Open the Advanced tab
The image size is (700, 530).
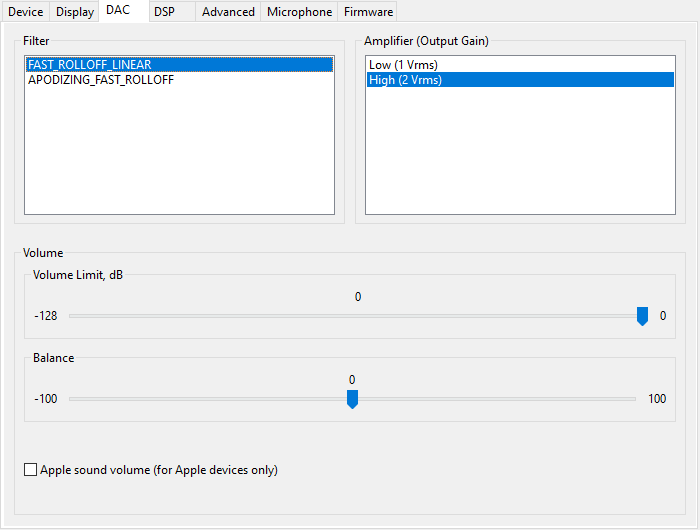click(228, 12)
